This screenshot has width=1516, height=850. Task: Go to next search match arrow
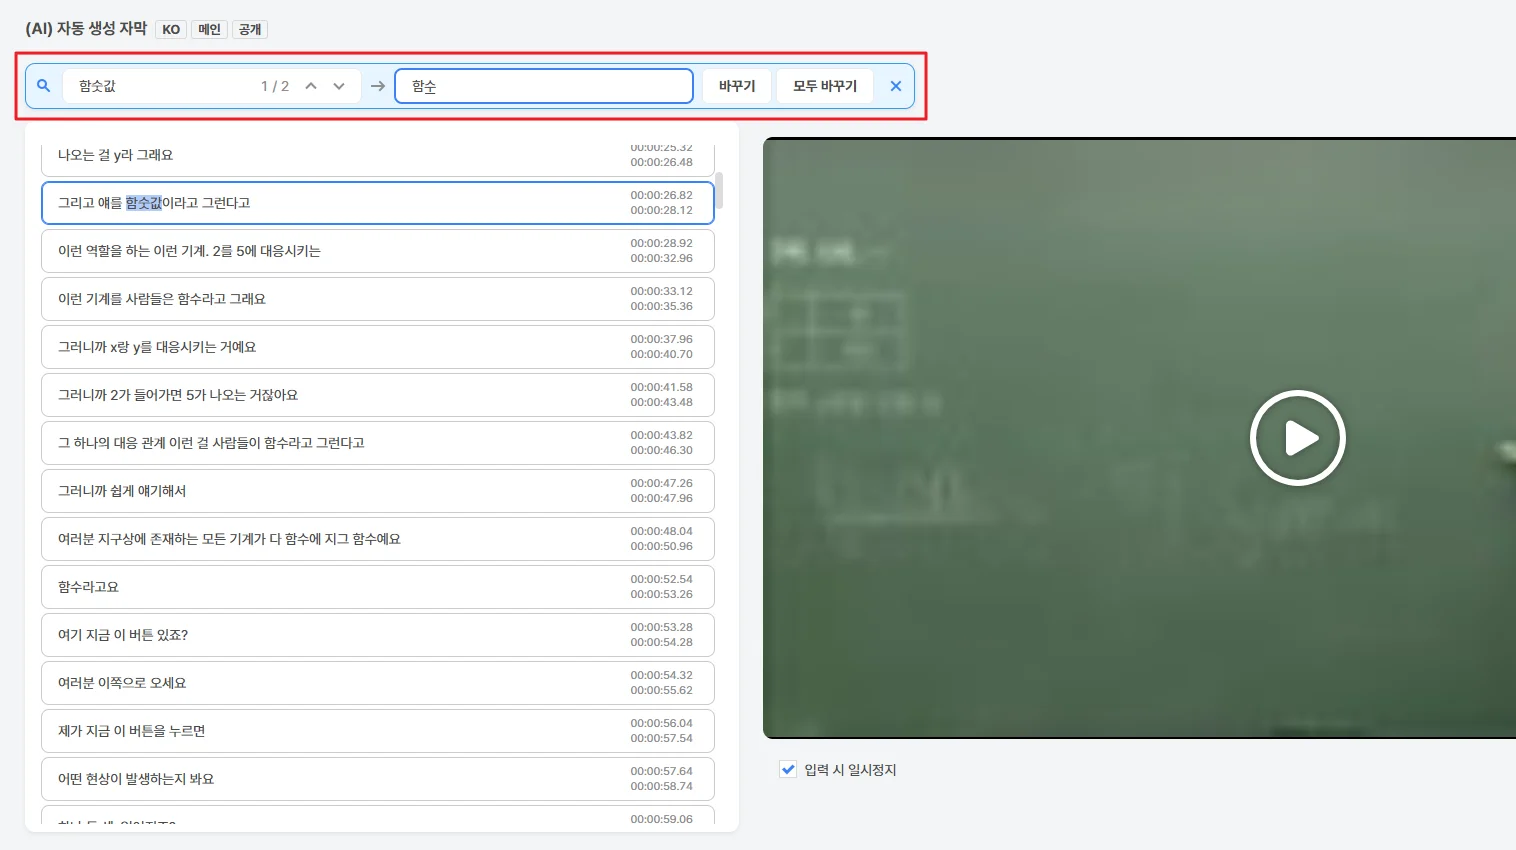(339, 86)
